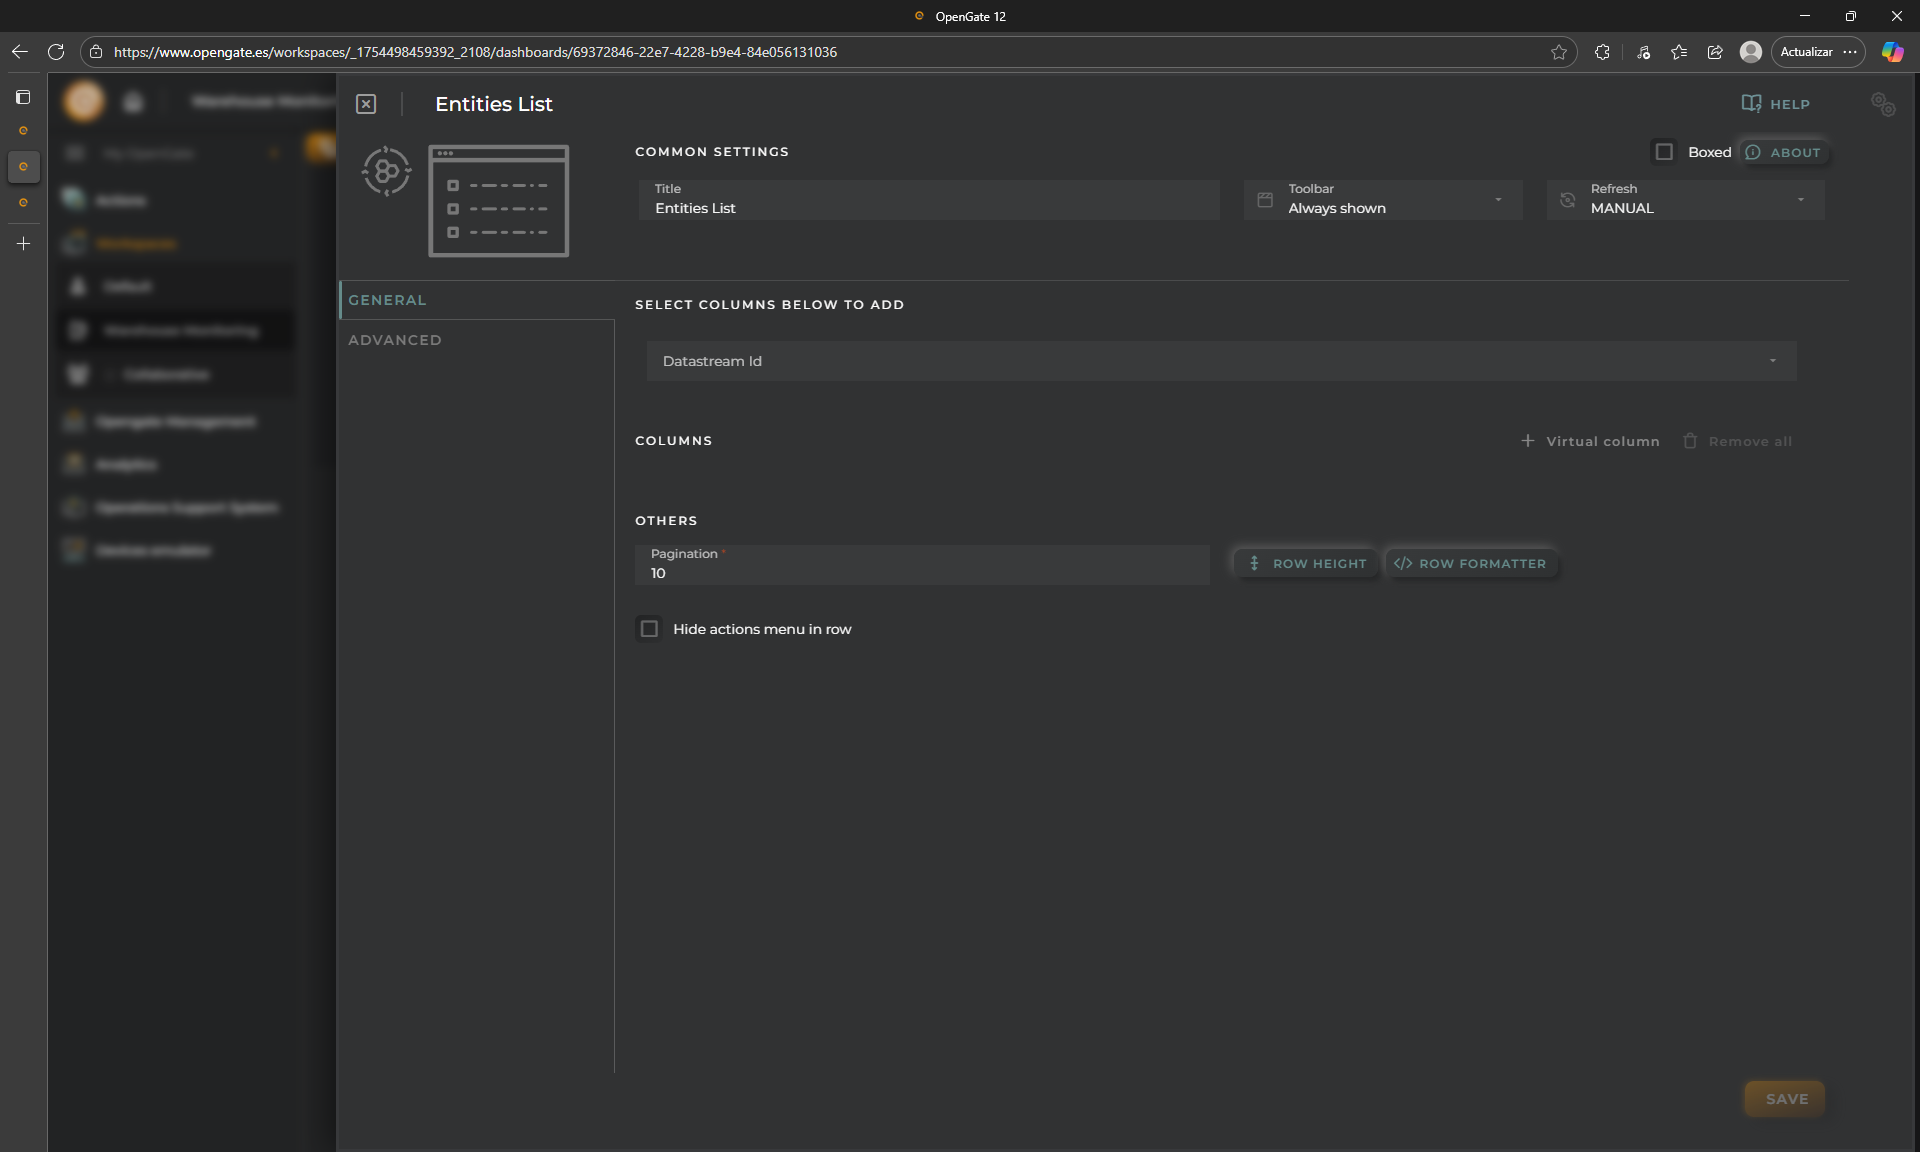Open browser extensions puzzle icon

(1602, 52)
